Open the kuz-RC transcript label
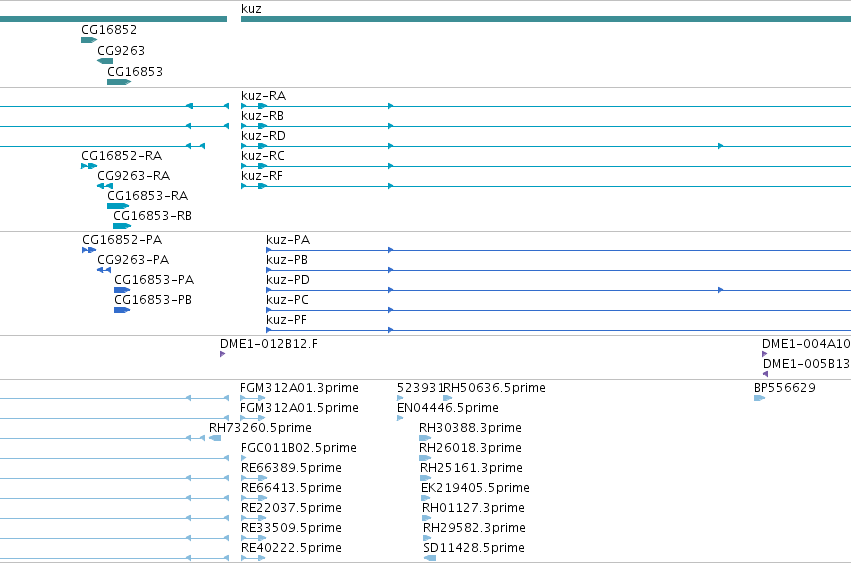This screenshot has height=563, width=851. [263, 156]
